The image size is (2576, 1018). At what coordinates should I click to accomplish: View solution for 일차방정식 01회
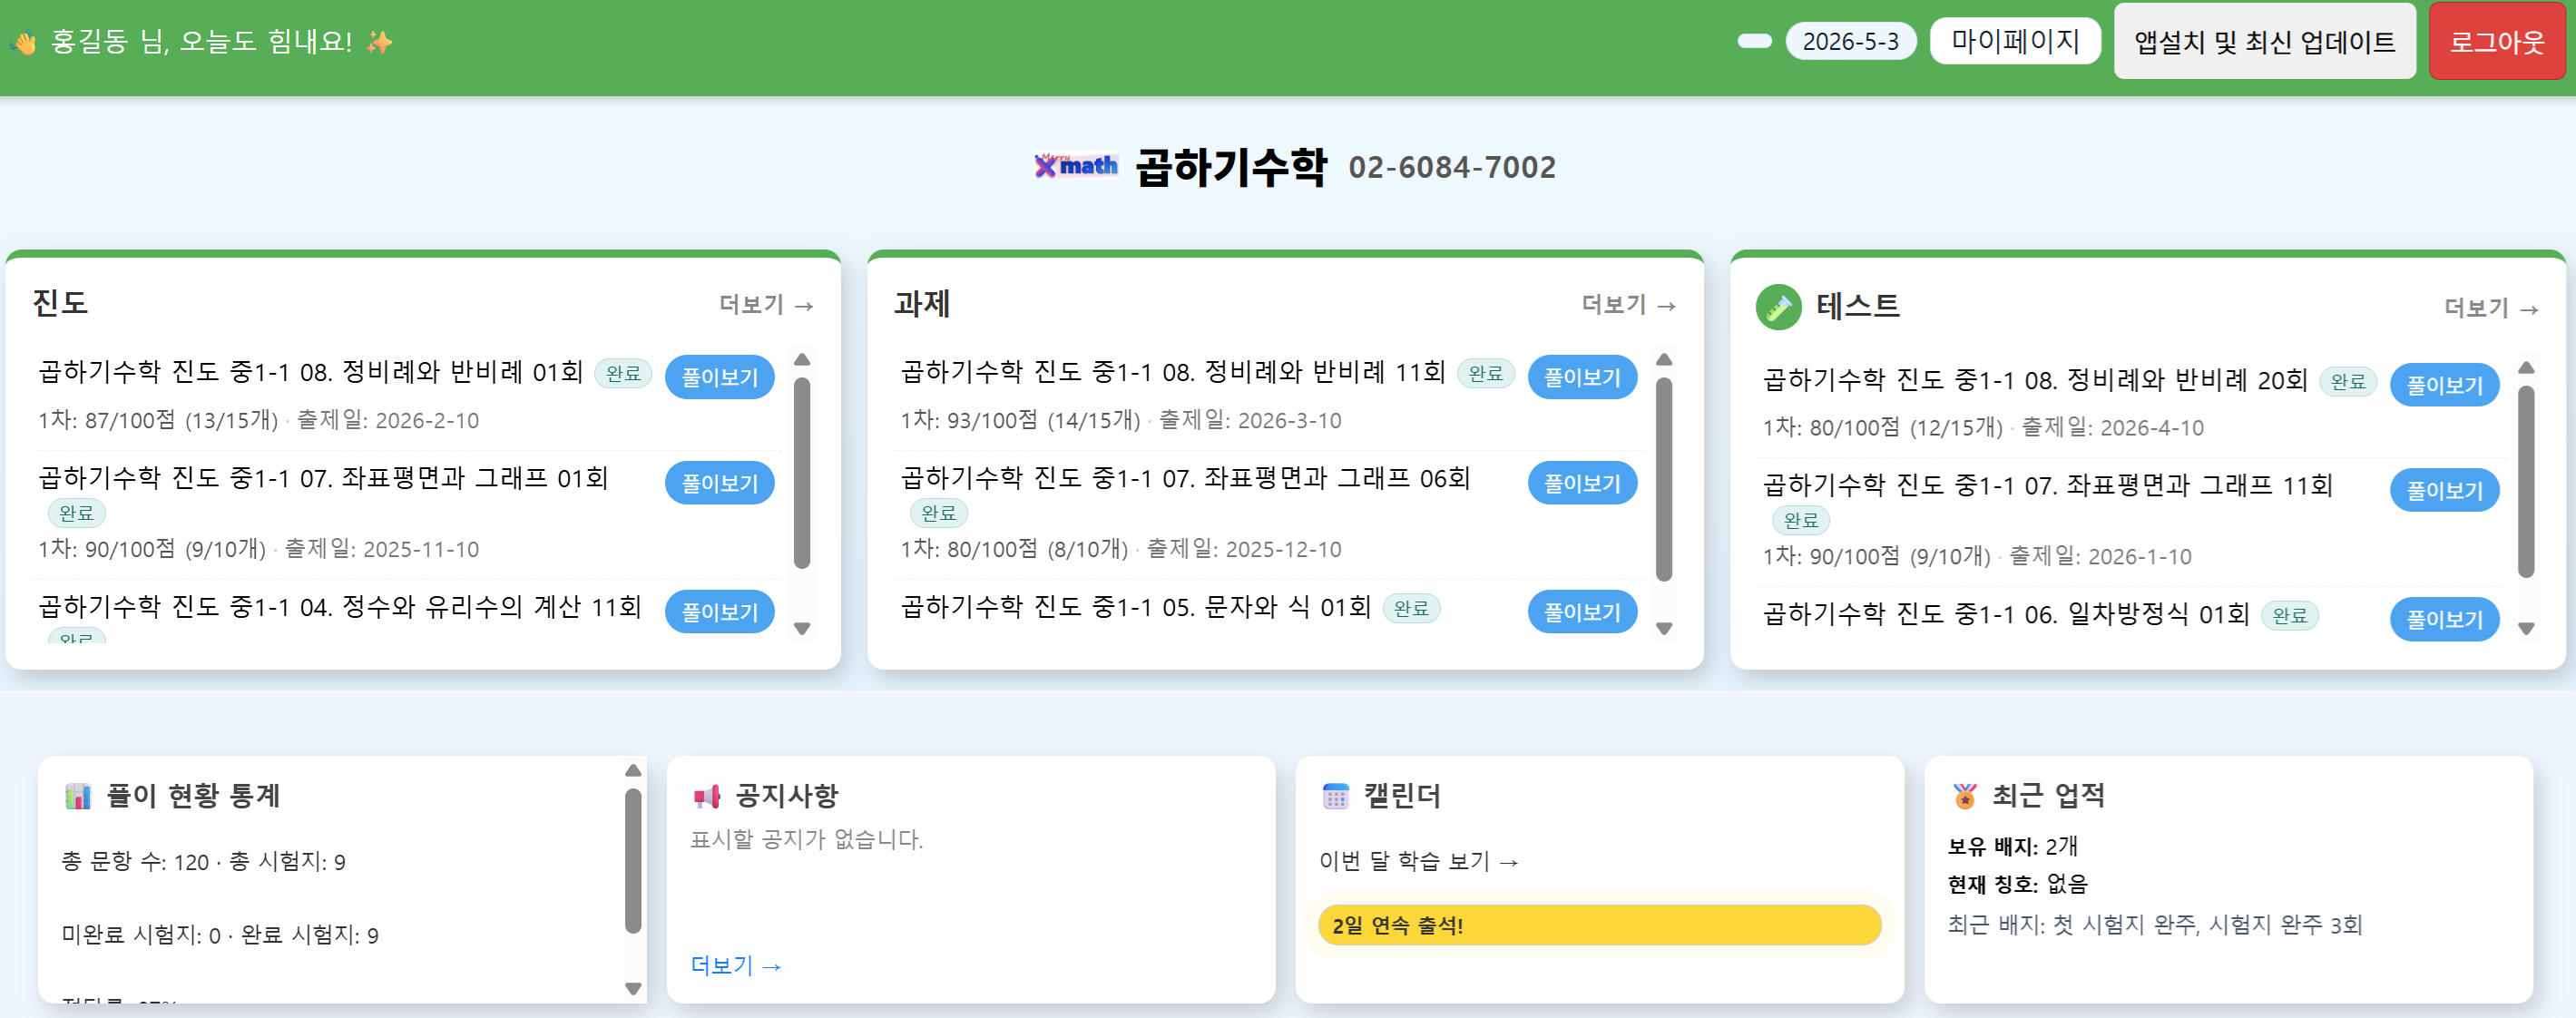tap(2444, 619)
